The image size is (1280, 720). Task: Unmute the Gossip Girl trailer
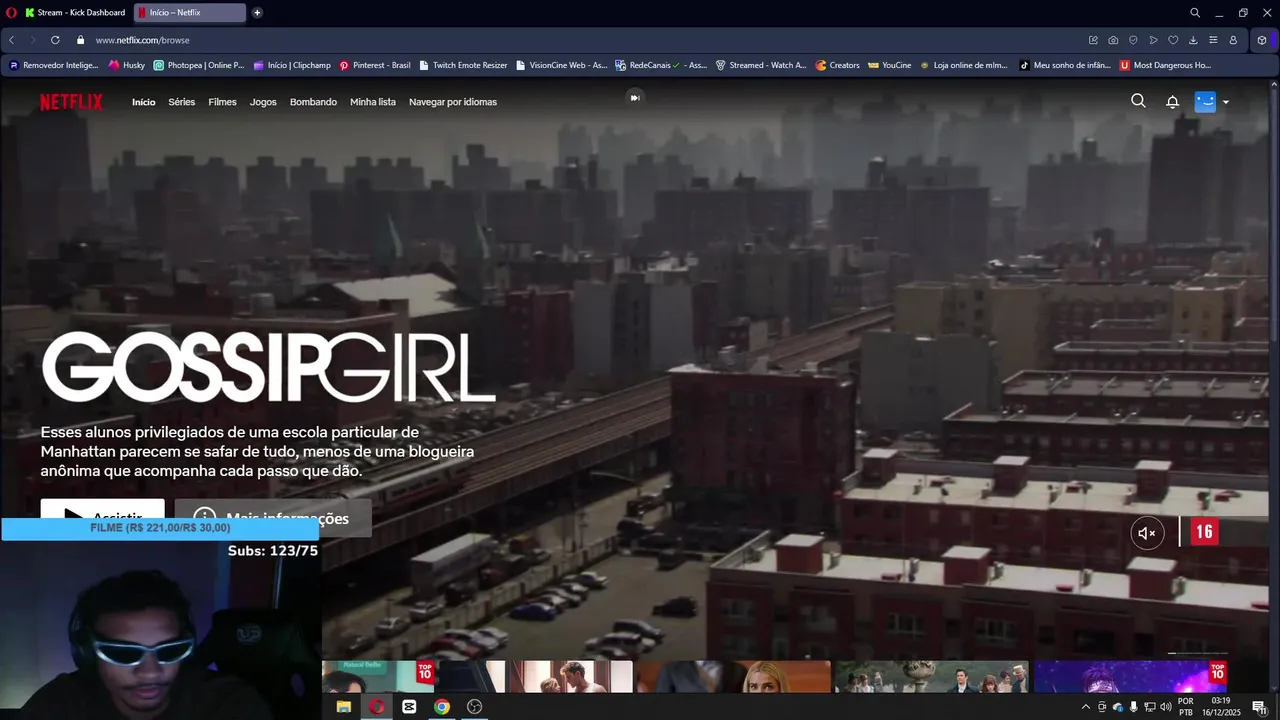[1147, 533]
